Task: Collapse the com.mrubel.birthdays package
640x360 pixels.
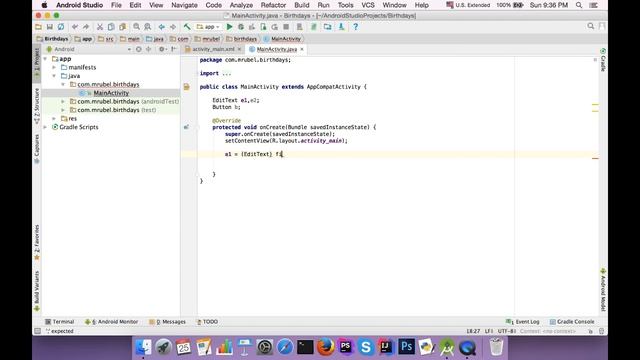Action: point(63,84)
